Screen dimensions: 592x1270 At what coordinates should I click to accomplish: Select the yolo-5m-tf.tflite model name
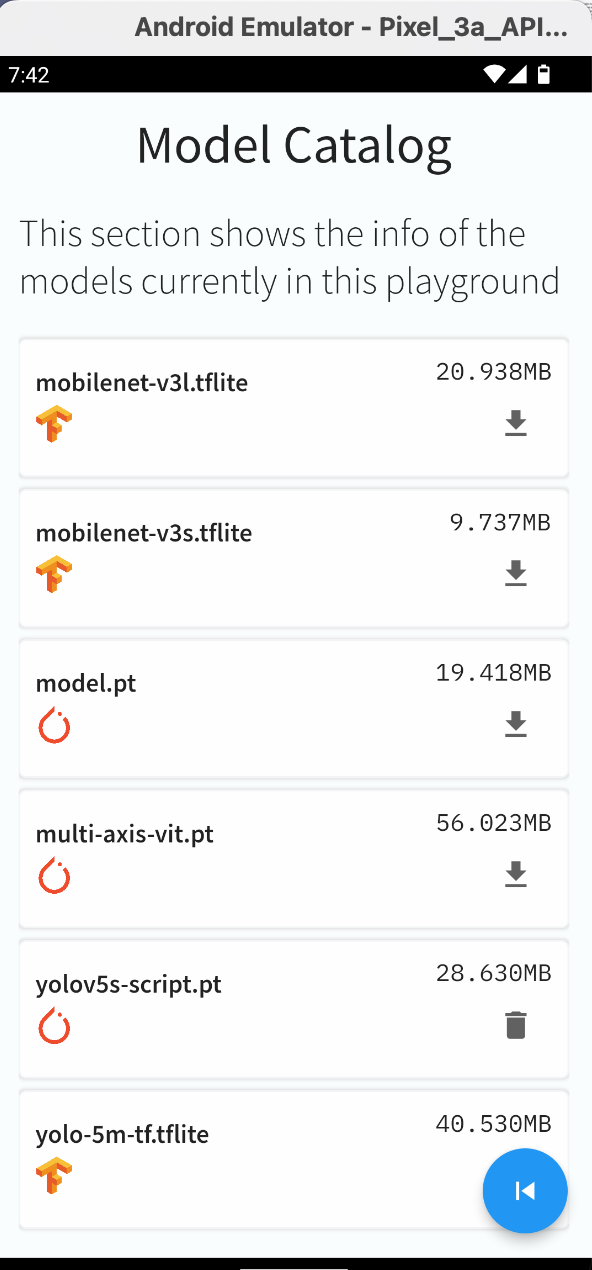123,1134
